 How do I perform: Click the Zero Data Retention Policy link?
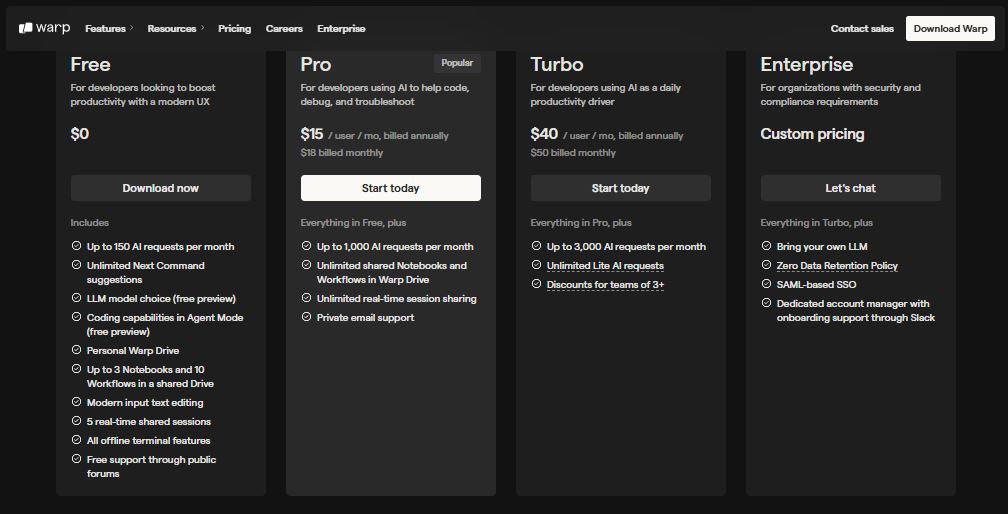(837, 265)
